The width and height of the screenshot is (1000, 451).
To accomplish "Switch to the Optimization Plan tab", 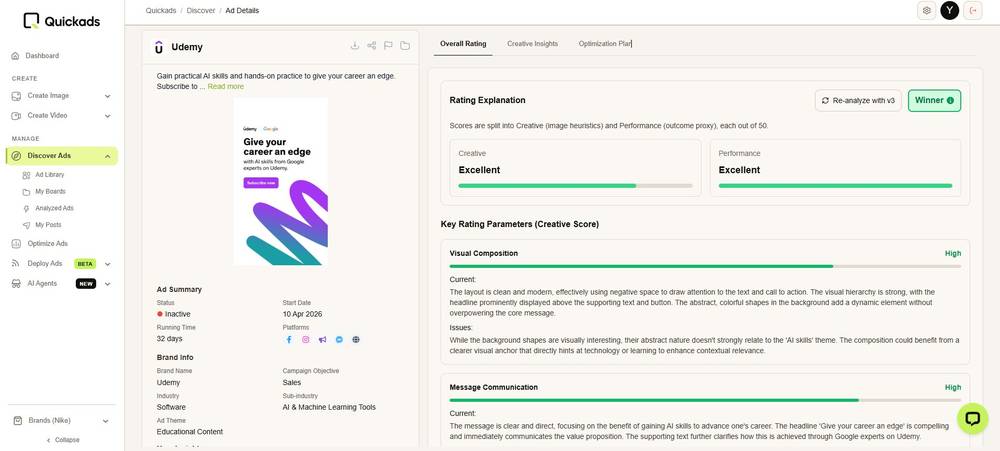I will click(x=605, y=44).
